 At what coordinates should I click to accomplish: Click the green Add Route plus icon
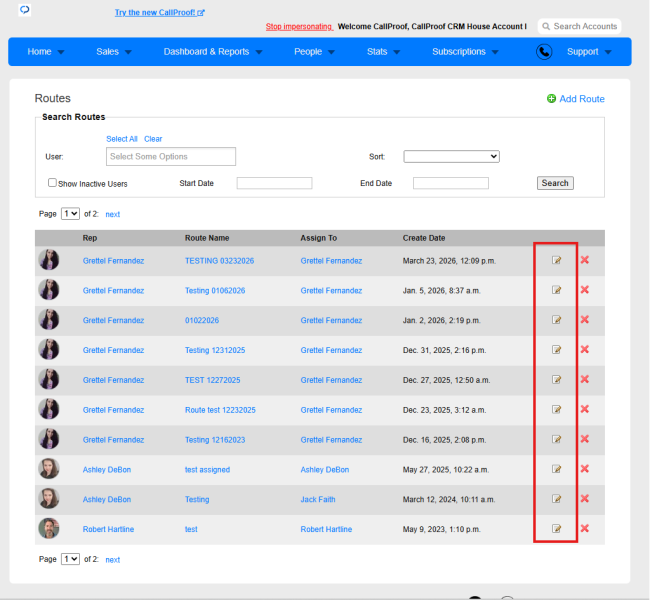(551, 99)
